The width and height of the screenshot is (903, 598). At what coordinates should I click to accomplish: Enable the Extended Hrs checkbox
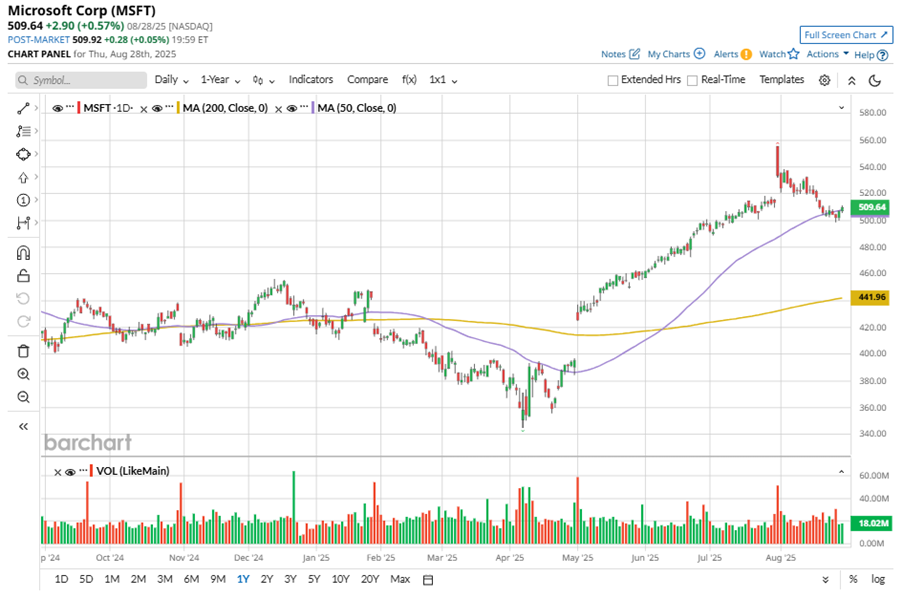(613, 80)
